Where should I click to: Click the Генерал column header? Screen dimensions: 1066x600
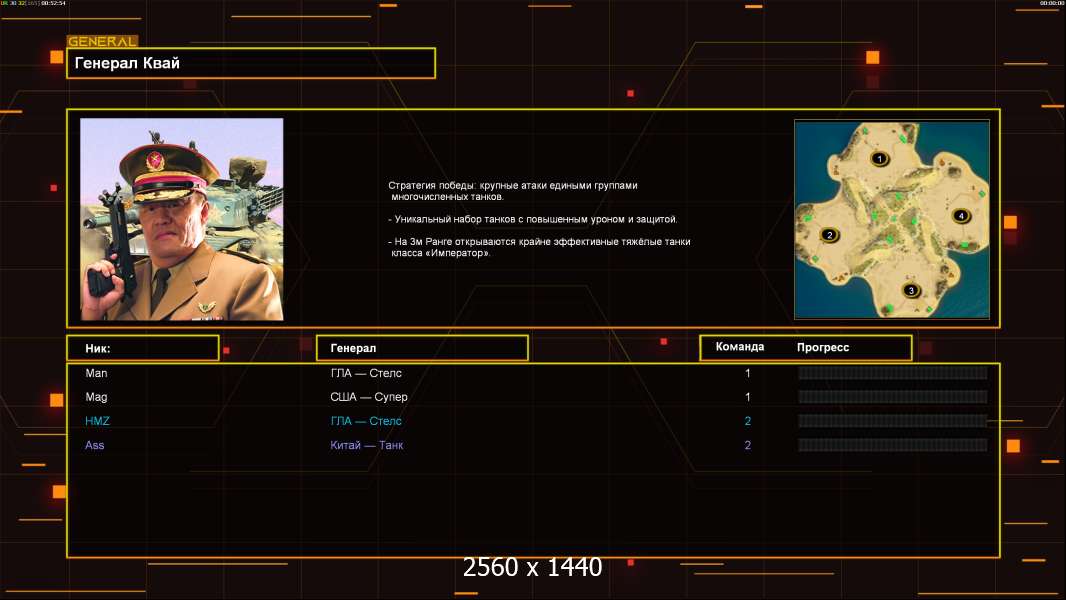coord(421,348)
